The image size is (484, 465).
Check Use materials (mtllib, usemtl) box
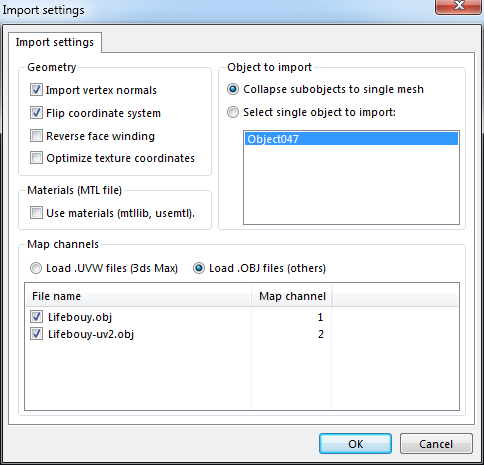pos(36,213)
